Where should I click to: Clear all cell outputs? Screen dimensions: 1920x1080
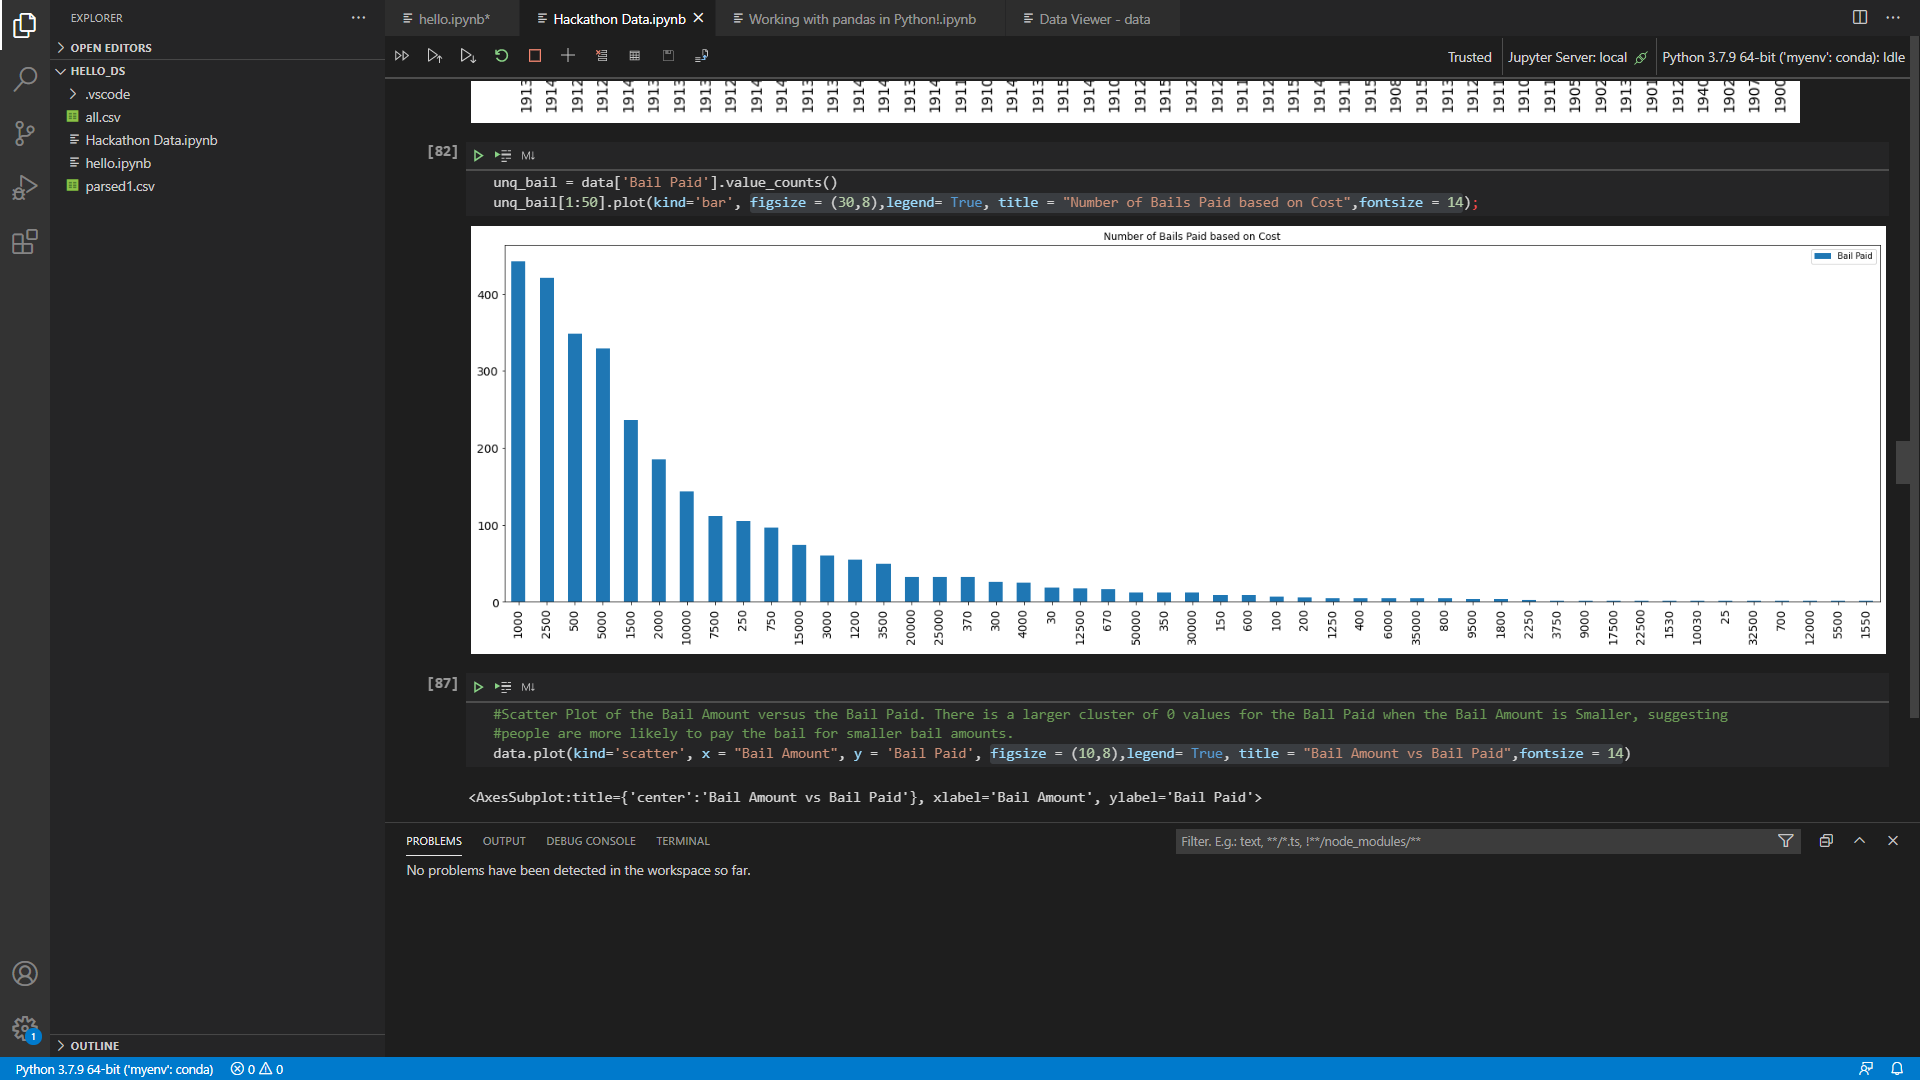(x=601, y=56)
